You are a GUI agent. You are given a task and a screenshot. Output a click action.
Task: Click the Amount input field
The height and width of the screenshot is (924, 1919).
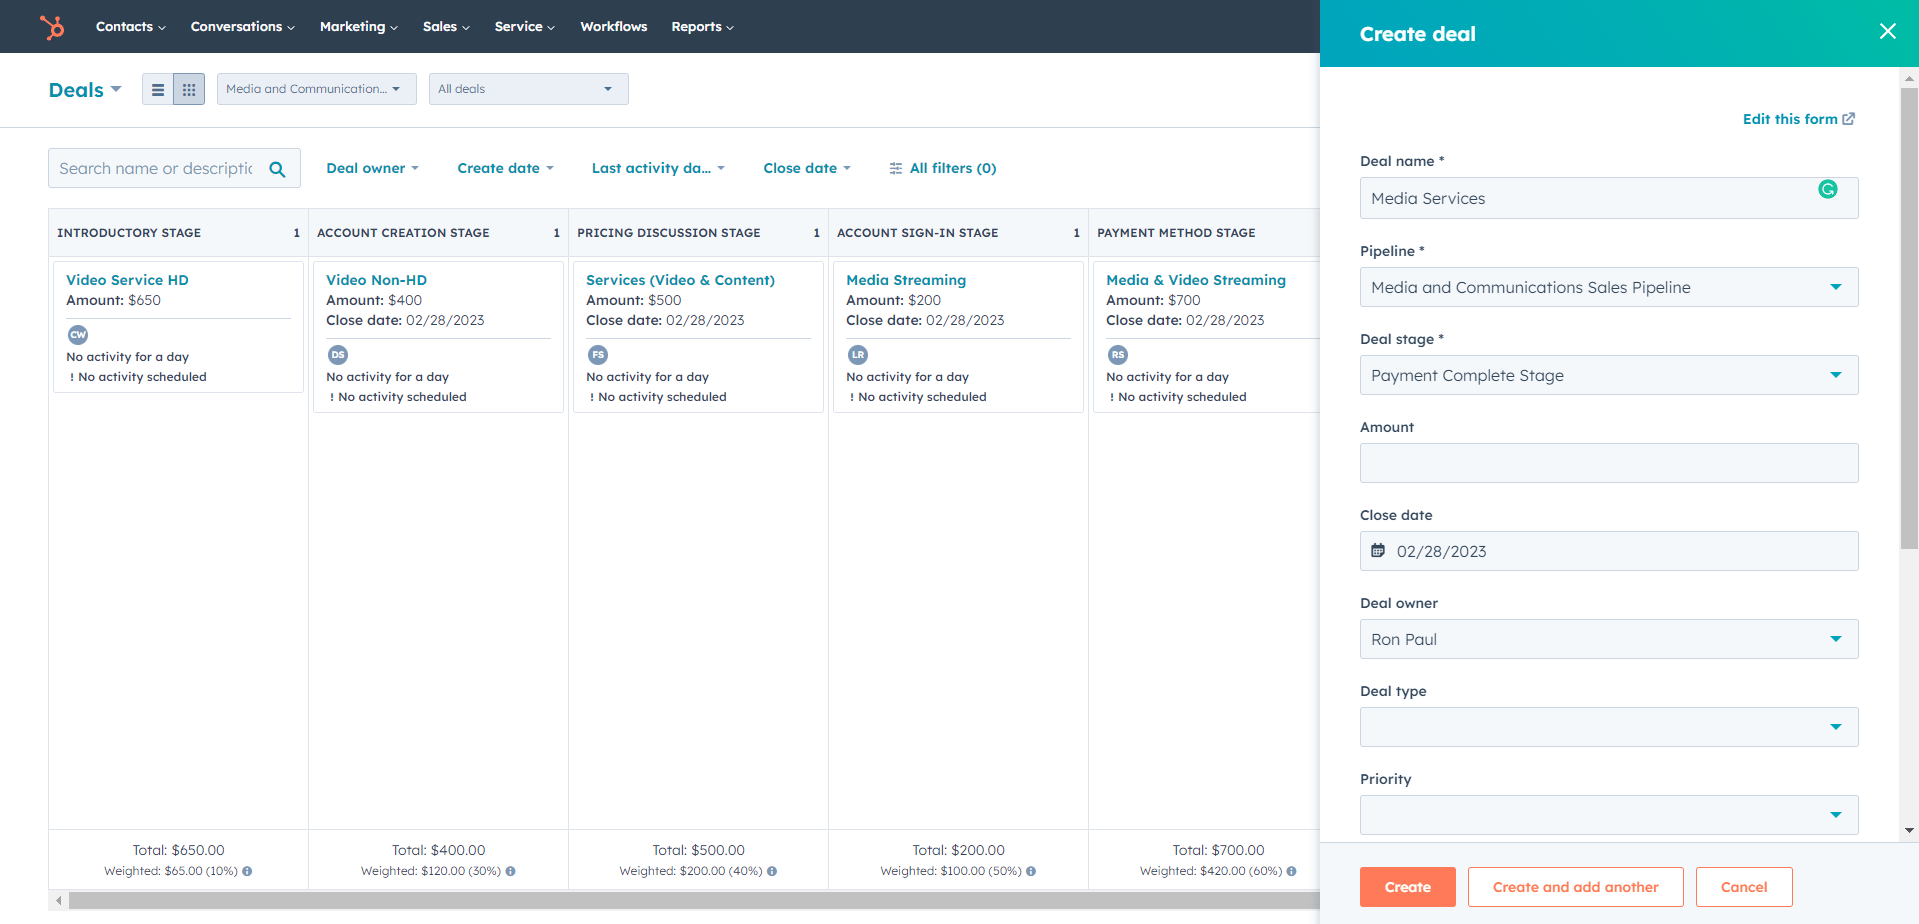1609,463
